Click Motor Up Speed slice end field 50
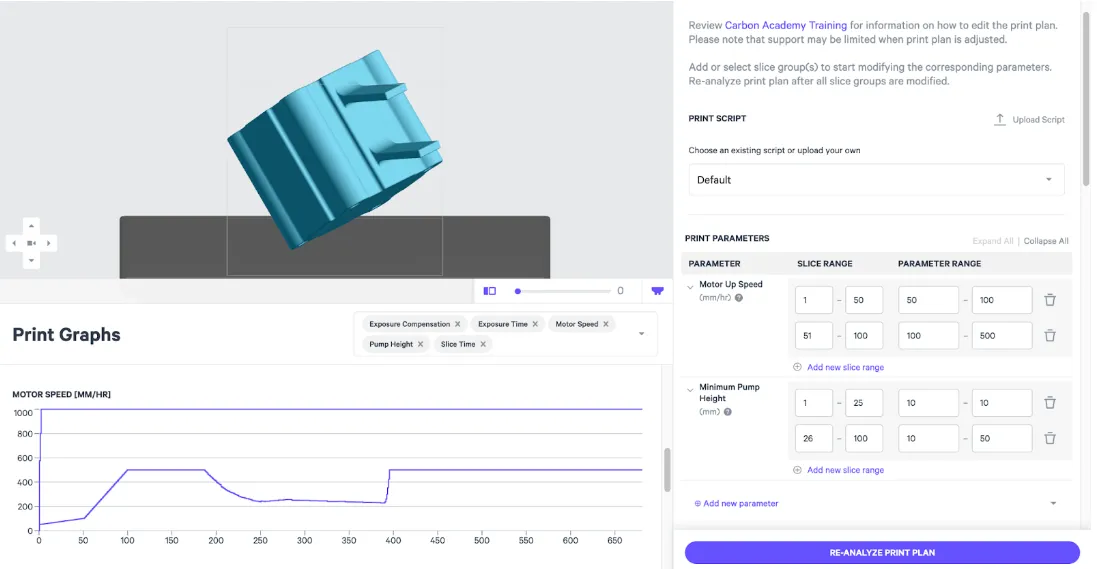1097x569 pixels. pyautogui.click(x=864, y=300)
